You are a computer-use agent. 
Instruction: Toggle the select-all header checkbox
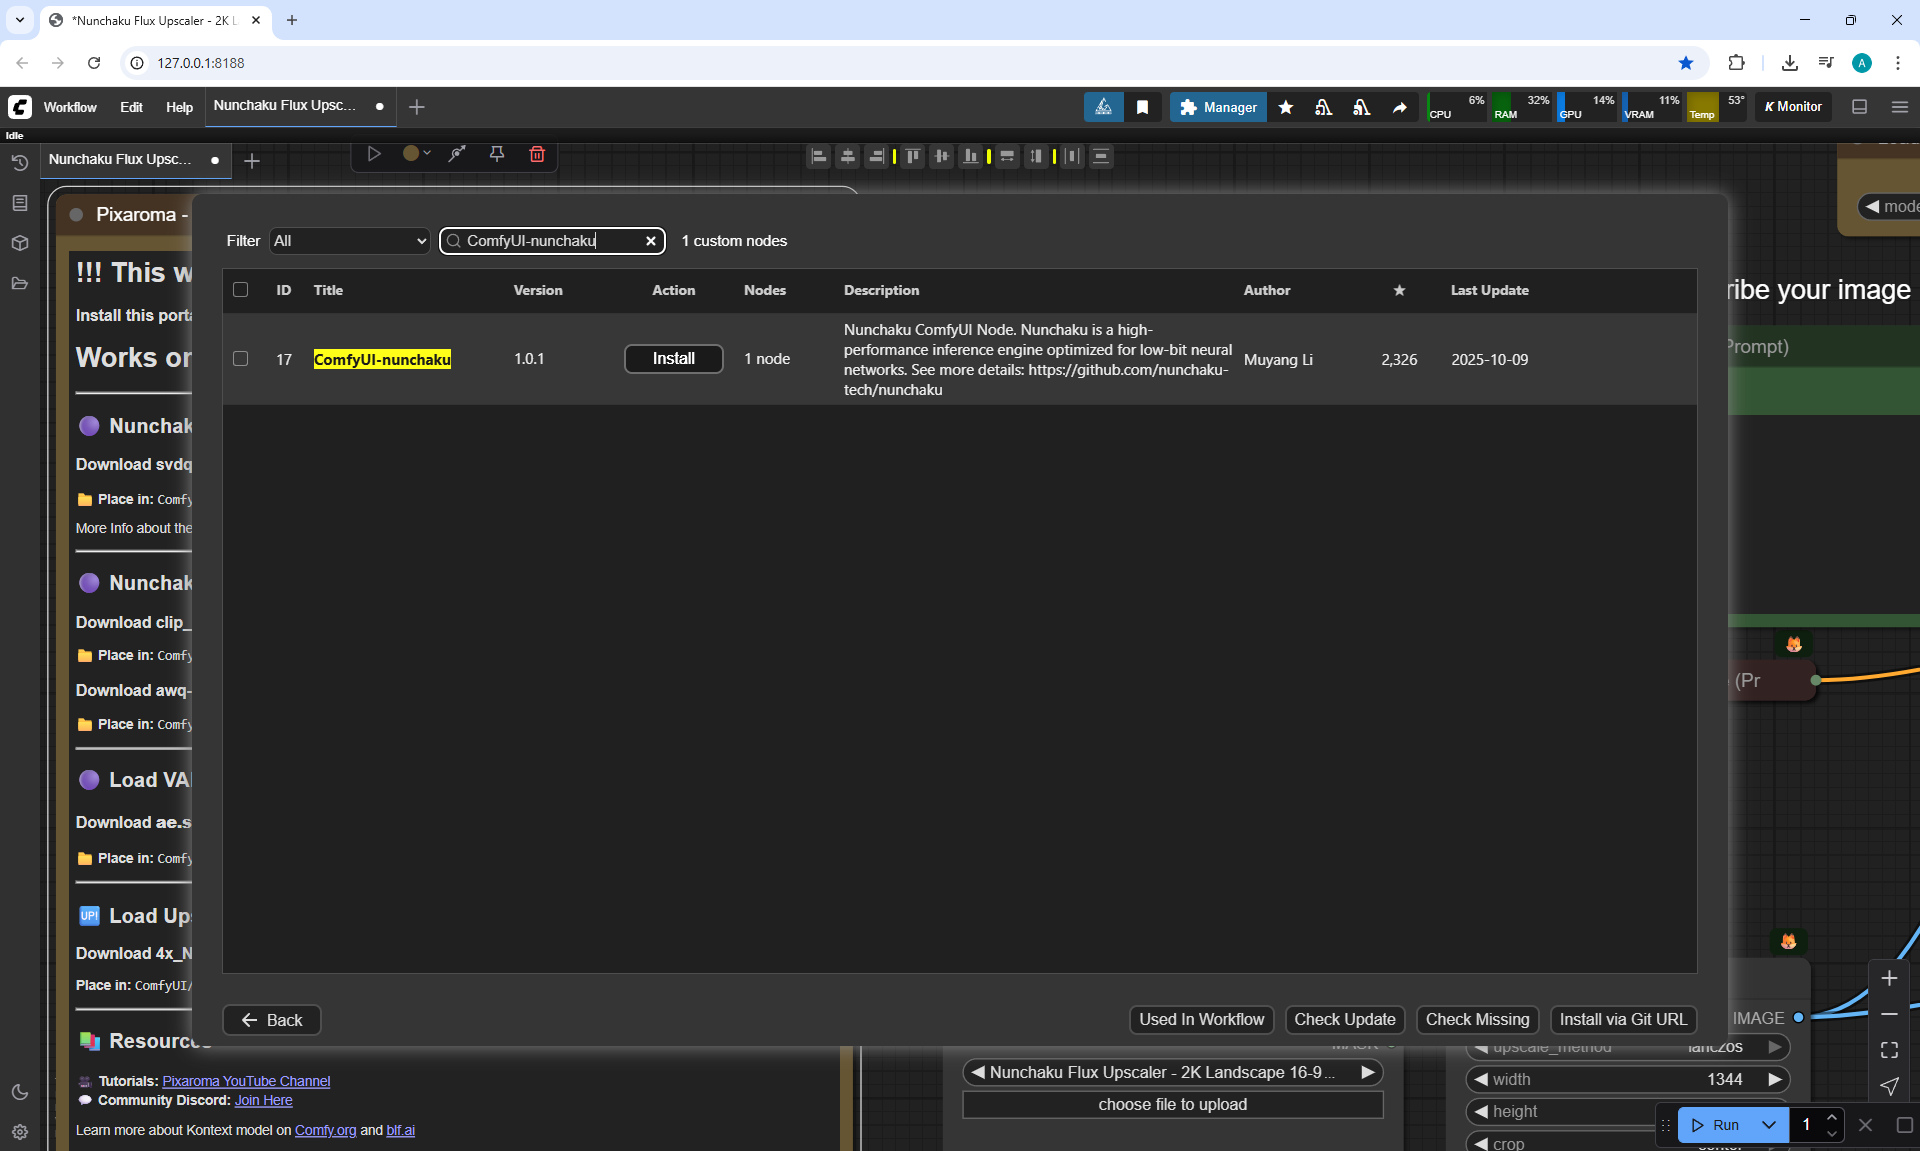pyautogui.click(x=240, y=290)
